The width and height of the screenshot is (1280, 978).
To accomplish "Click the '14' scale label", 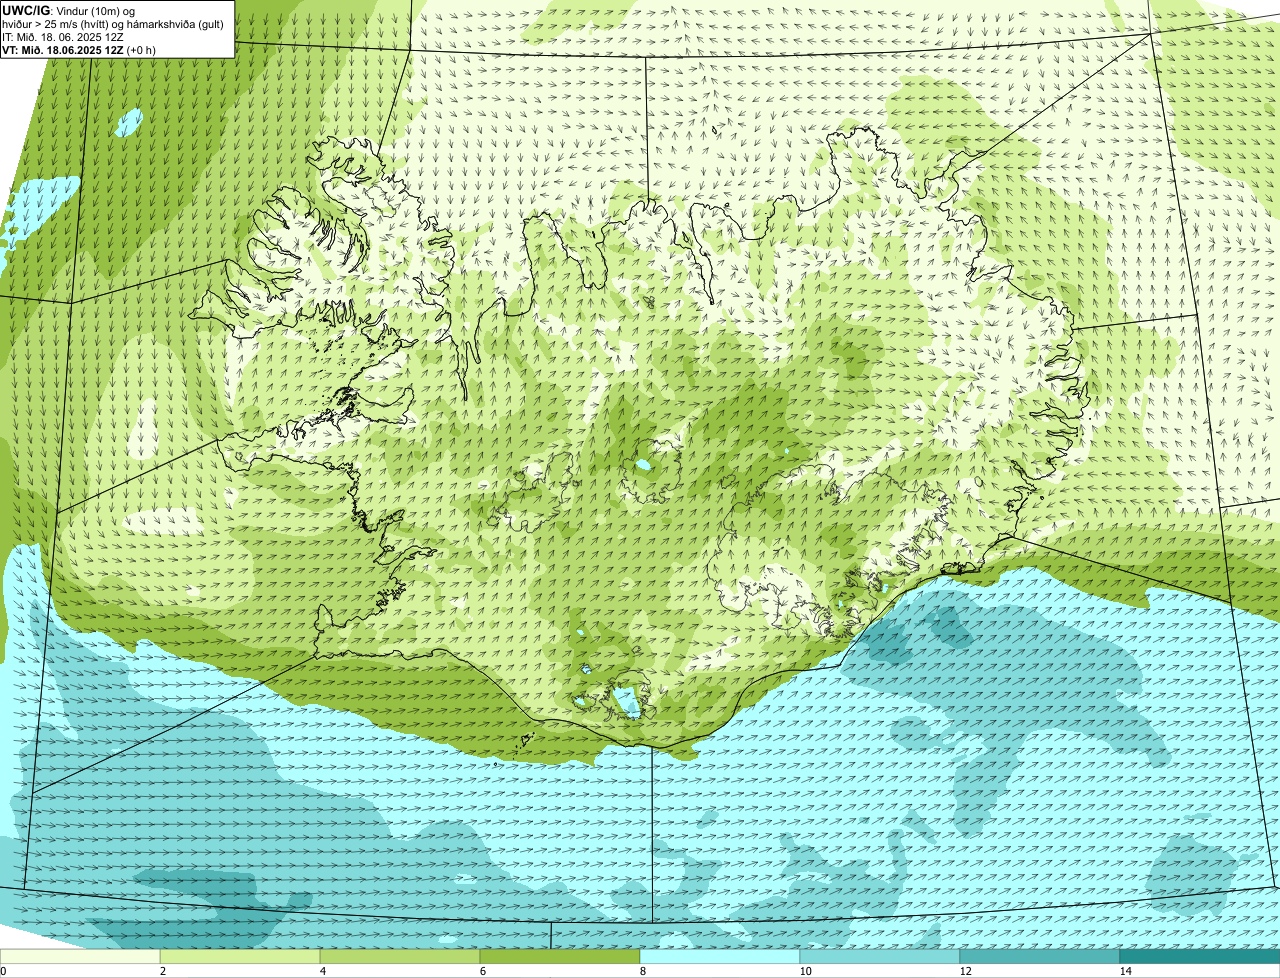I will [x=1125, y=971].
